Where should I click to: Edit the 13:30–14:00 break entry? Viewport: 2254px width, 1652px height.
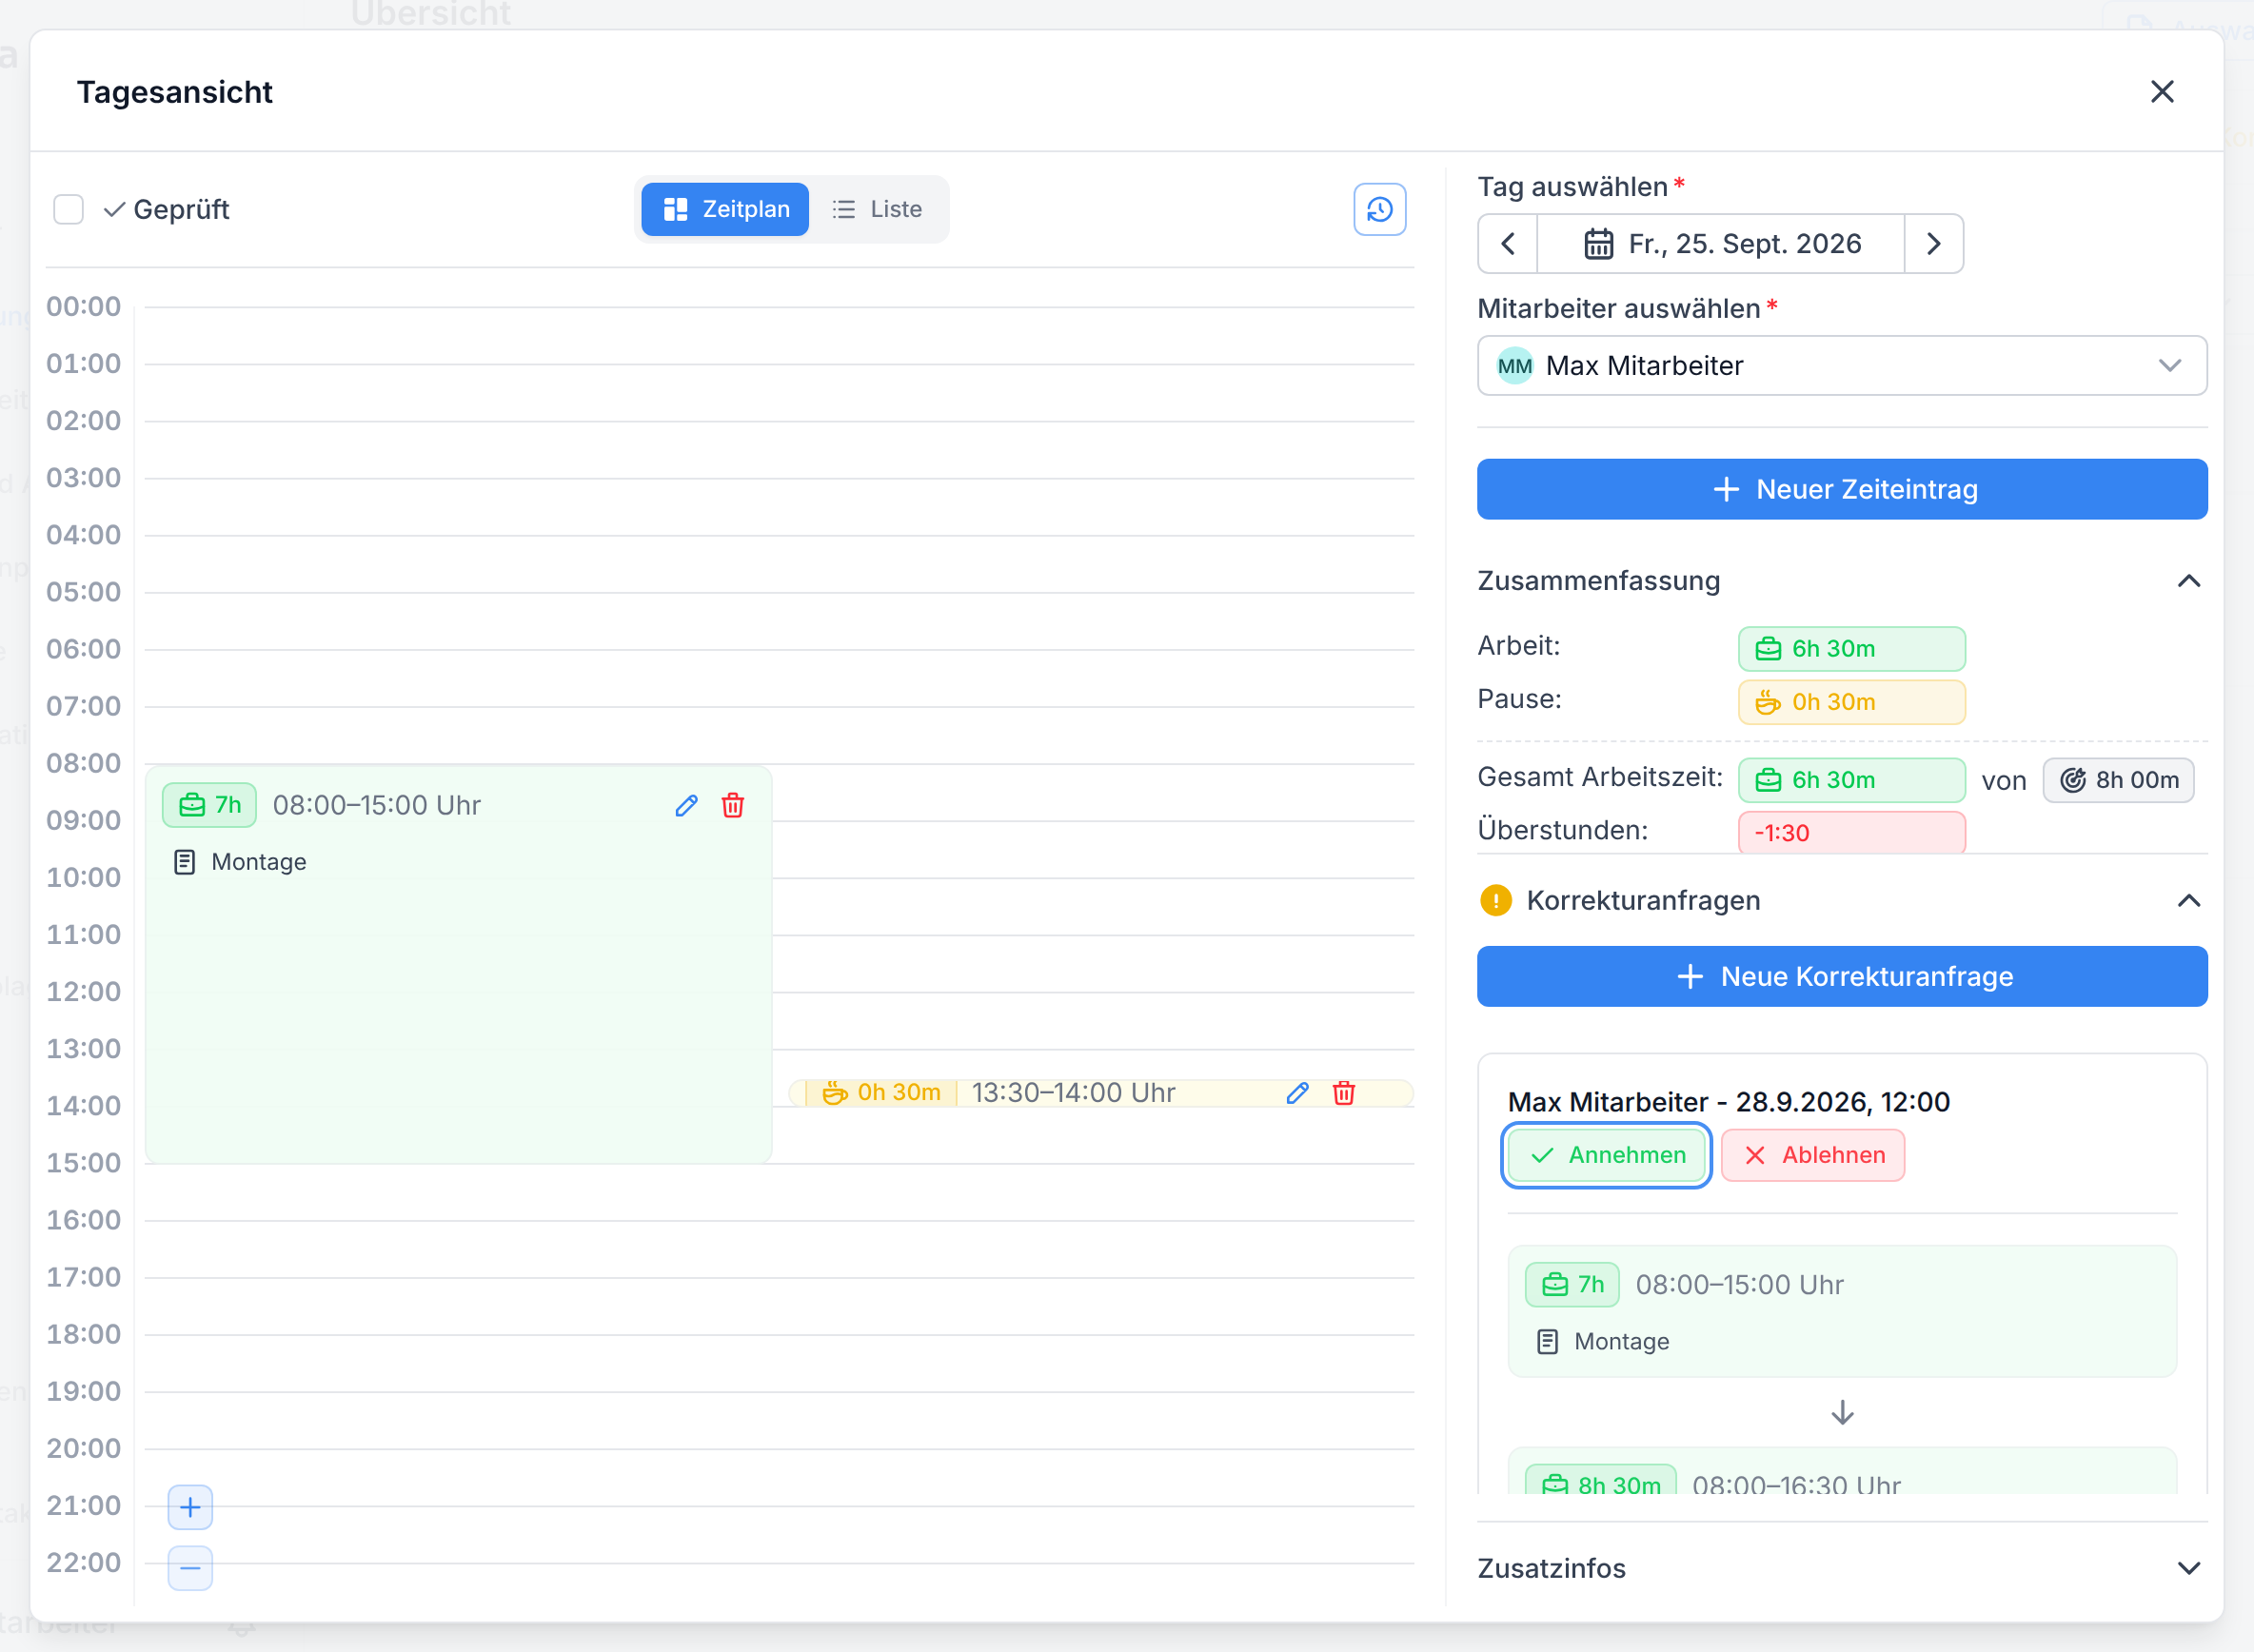(x=1297, y=1093)
